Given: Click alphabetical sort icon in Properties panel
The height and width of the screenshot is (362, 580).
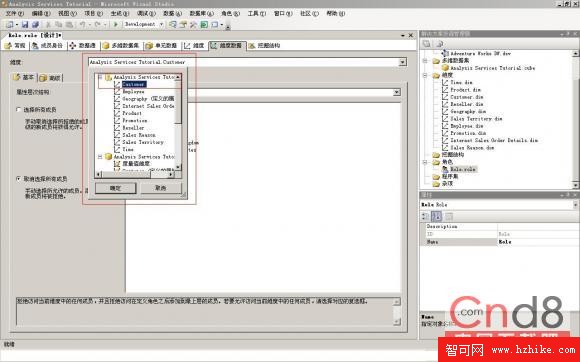Looking at the screenshot, I should click(436, 216).
